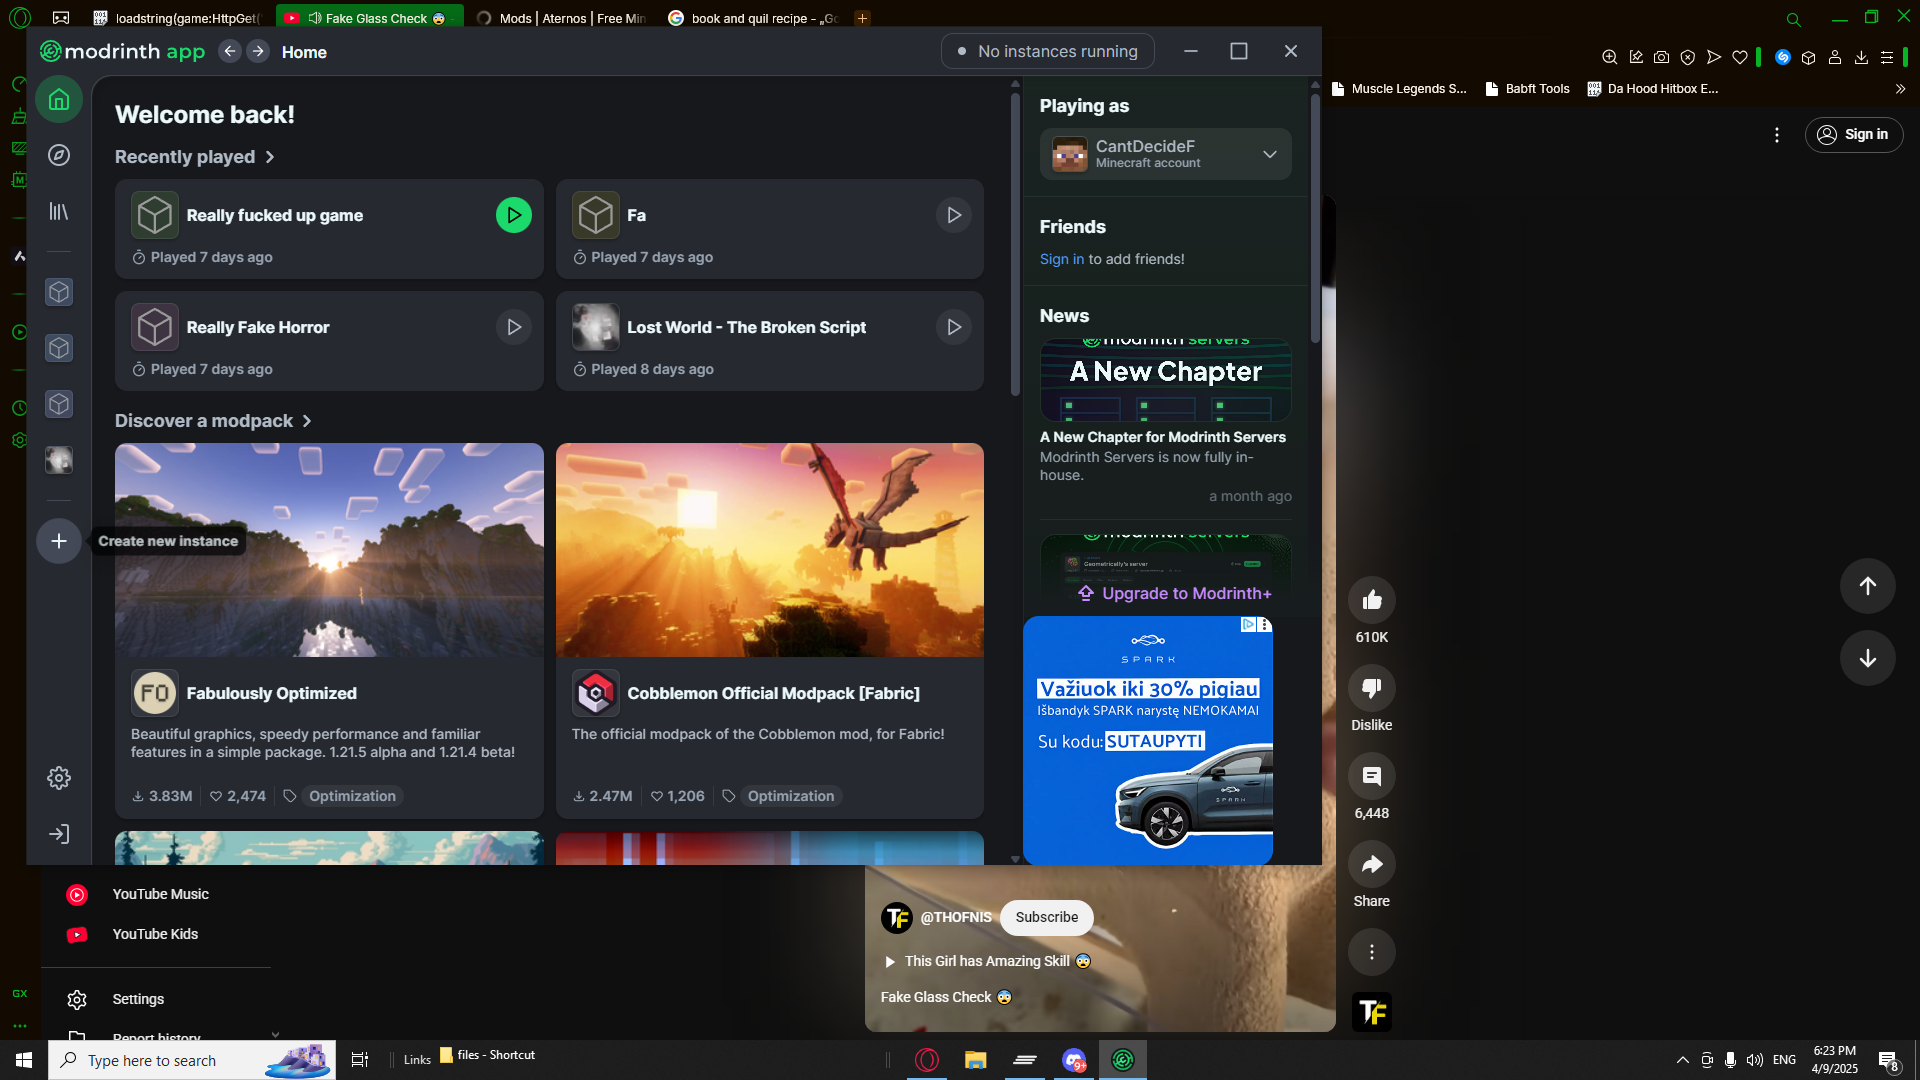Open Cobblemon Official Modpack [Fabric] title
Viewport: 1920px width, 1080px height.
pos(773,693)
